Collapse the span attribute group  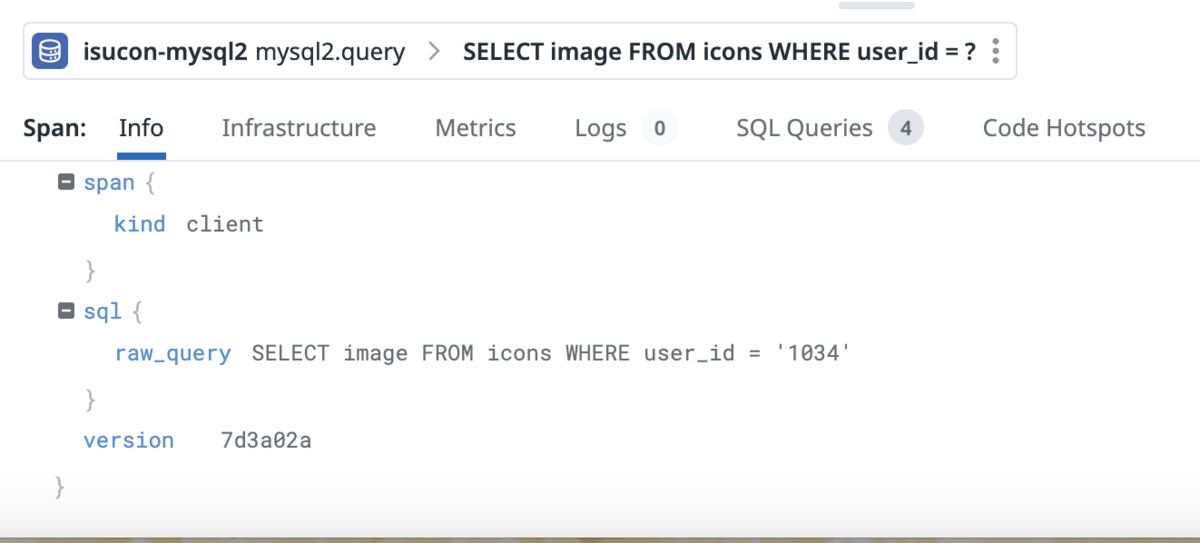click(66, 183)
